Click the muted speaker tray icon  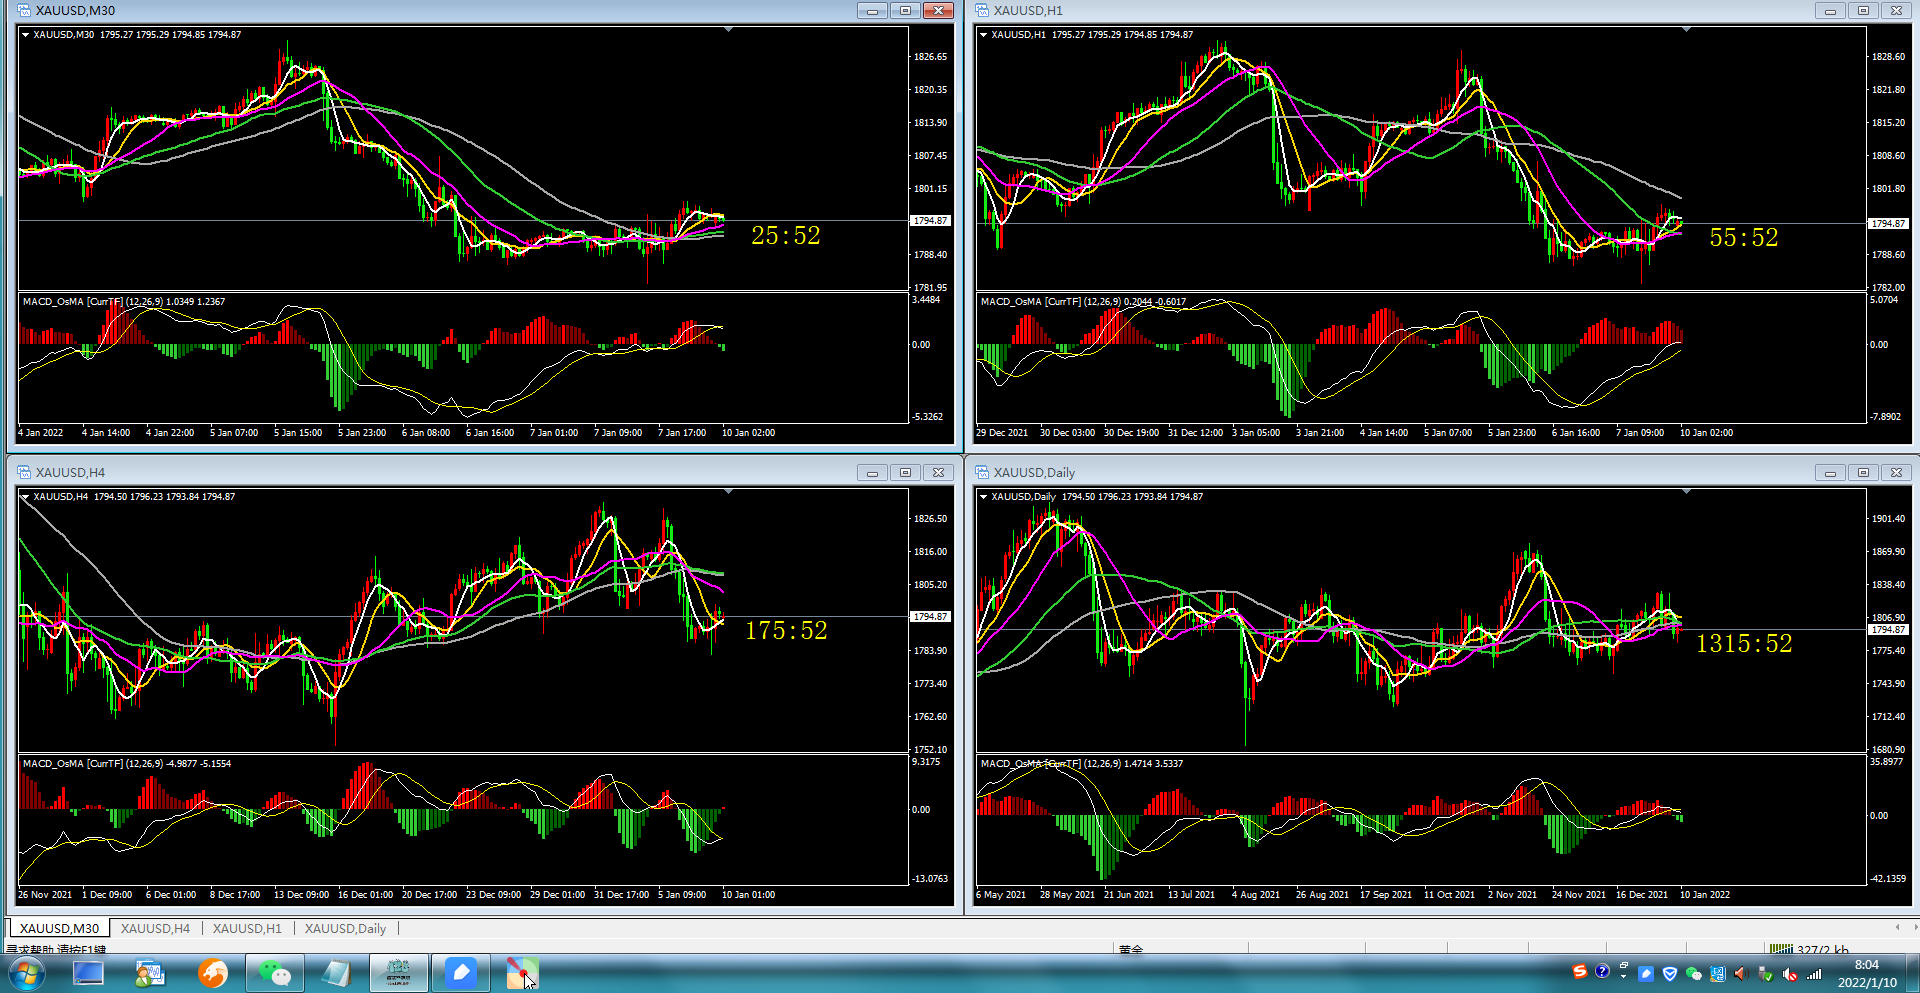[x=1789, y=974]
